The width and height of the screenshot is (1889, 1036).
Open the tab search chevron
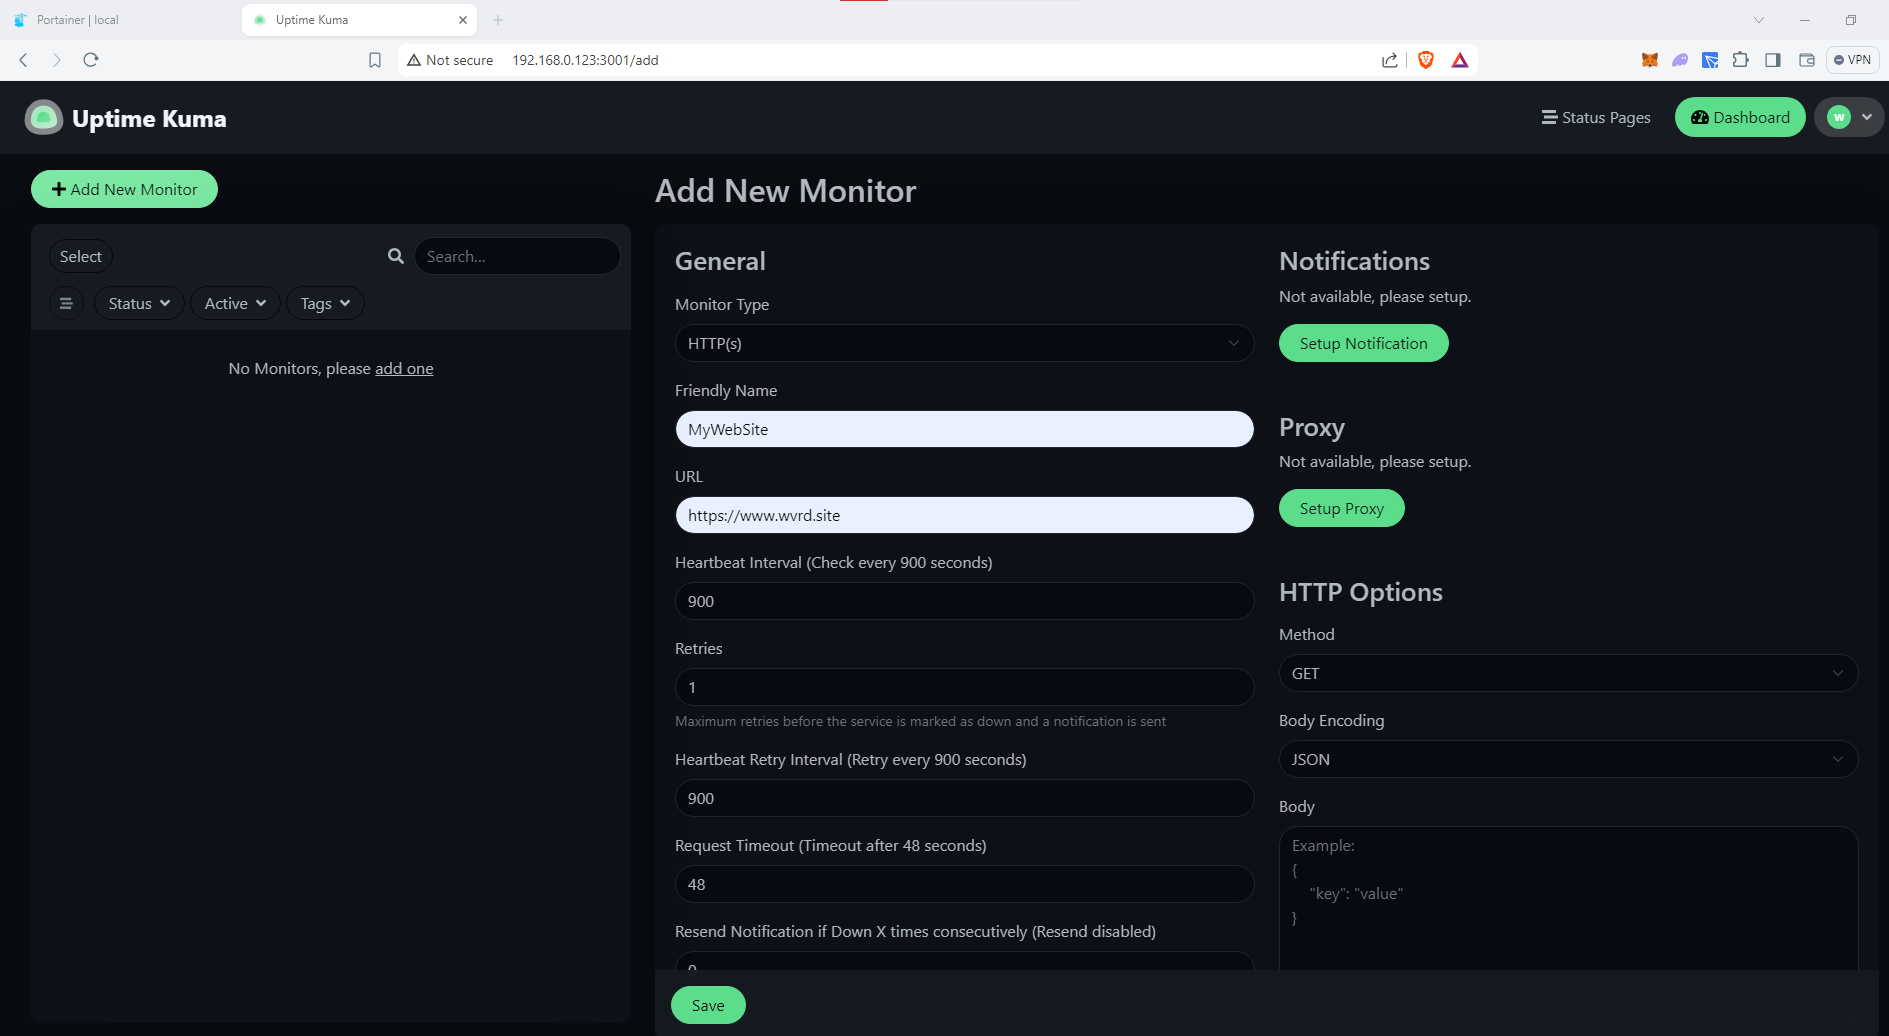click(x=1759, y=20)
